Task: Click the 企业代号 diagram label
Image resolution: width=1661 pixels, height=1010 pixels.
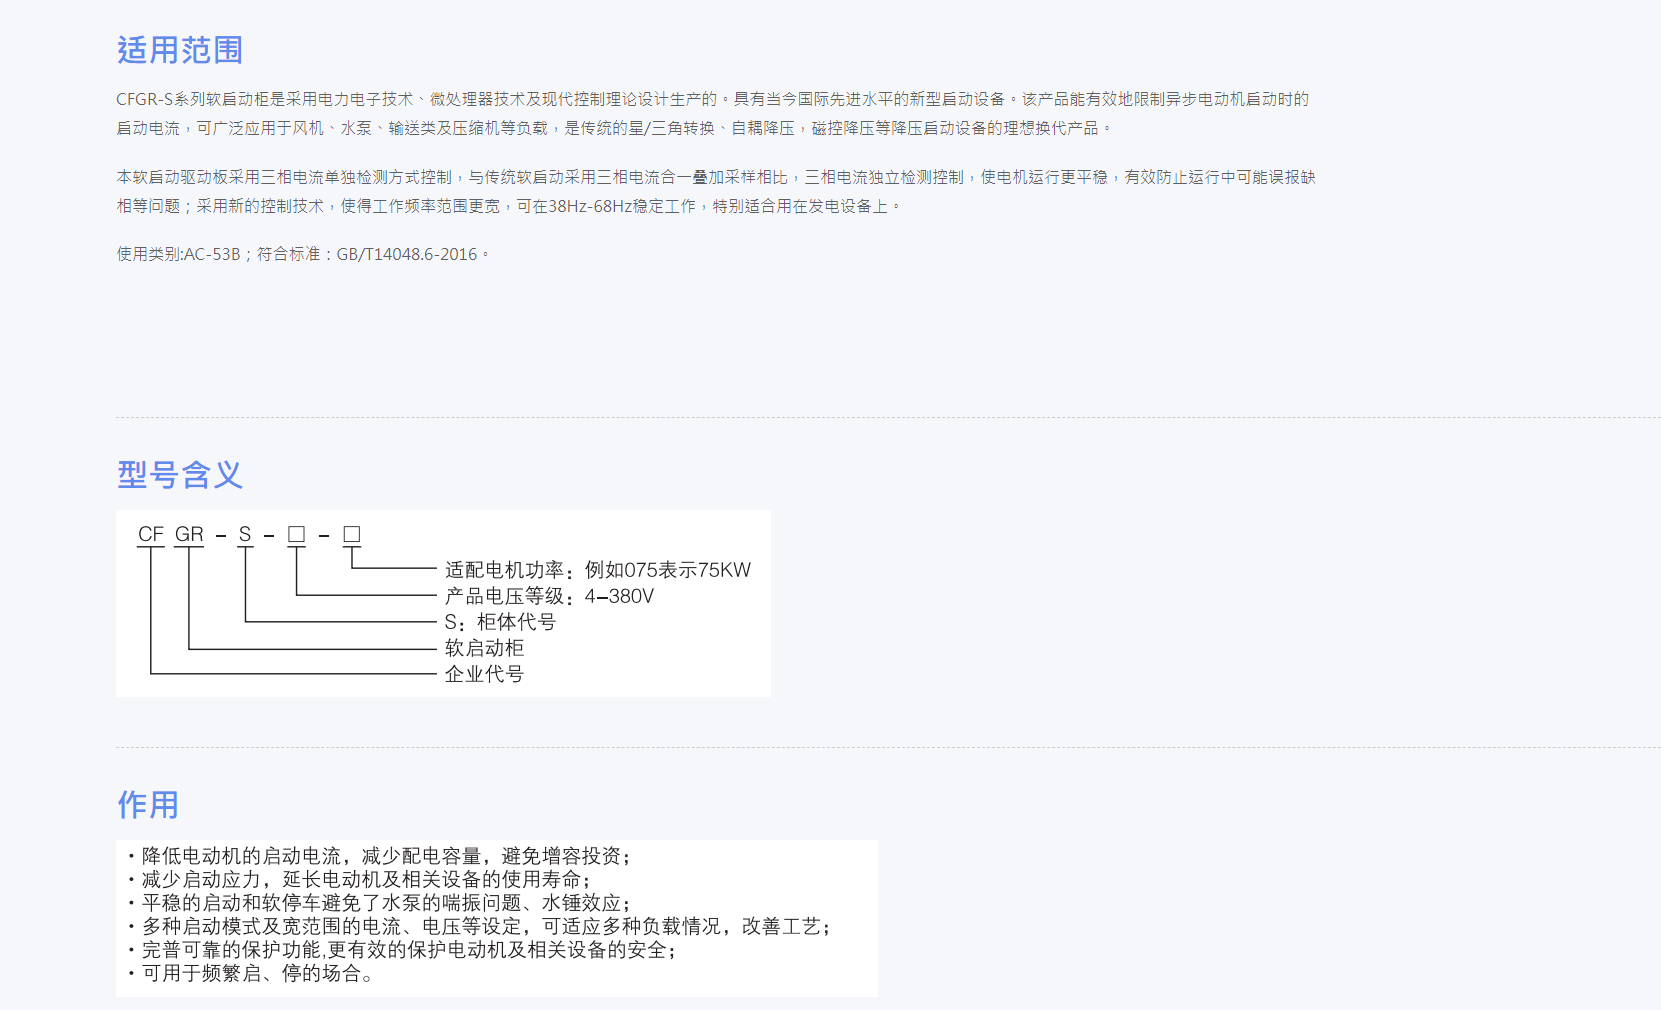Action: coord(484,674)
